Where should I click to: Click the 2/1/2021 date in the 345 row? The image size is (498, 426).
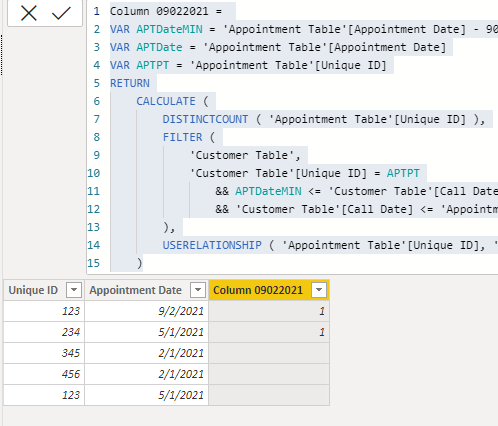(147, 353)
